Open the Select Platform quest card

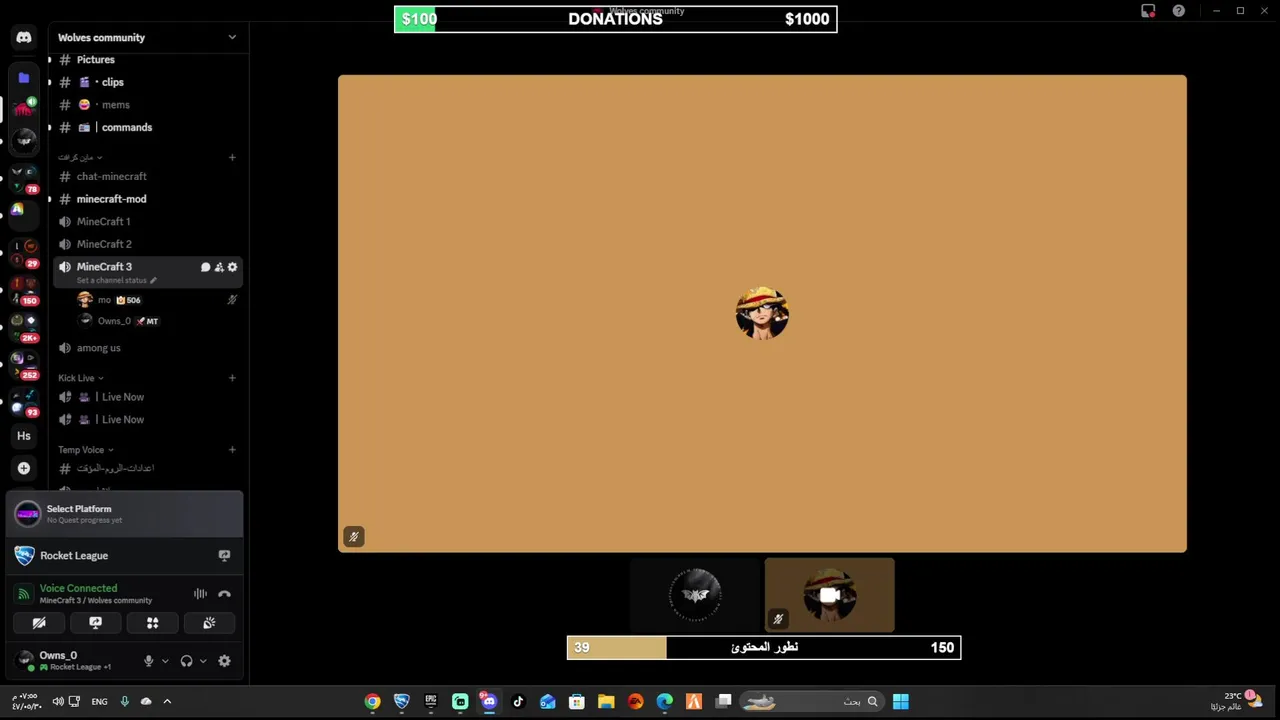point(125,514)
